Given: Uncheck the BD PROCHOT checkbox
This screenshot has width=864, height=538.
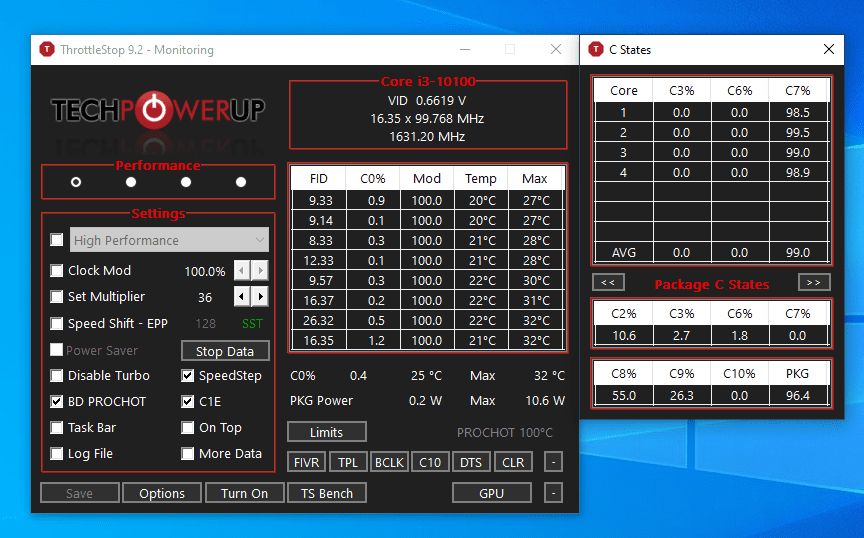Looking at the screenshot, I should [x=56, y=401].
